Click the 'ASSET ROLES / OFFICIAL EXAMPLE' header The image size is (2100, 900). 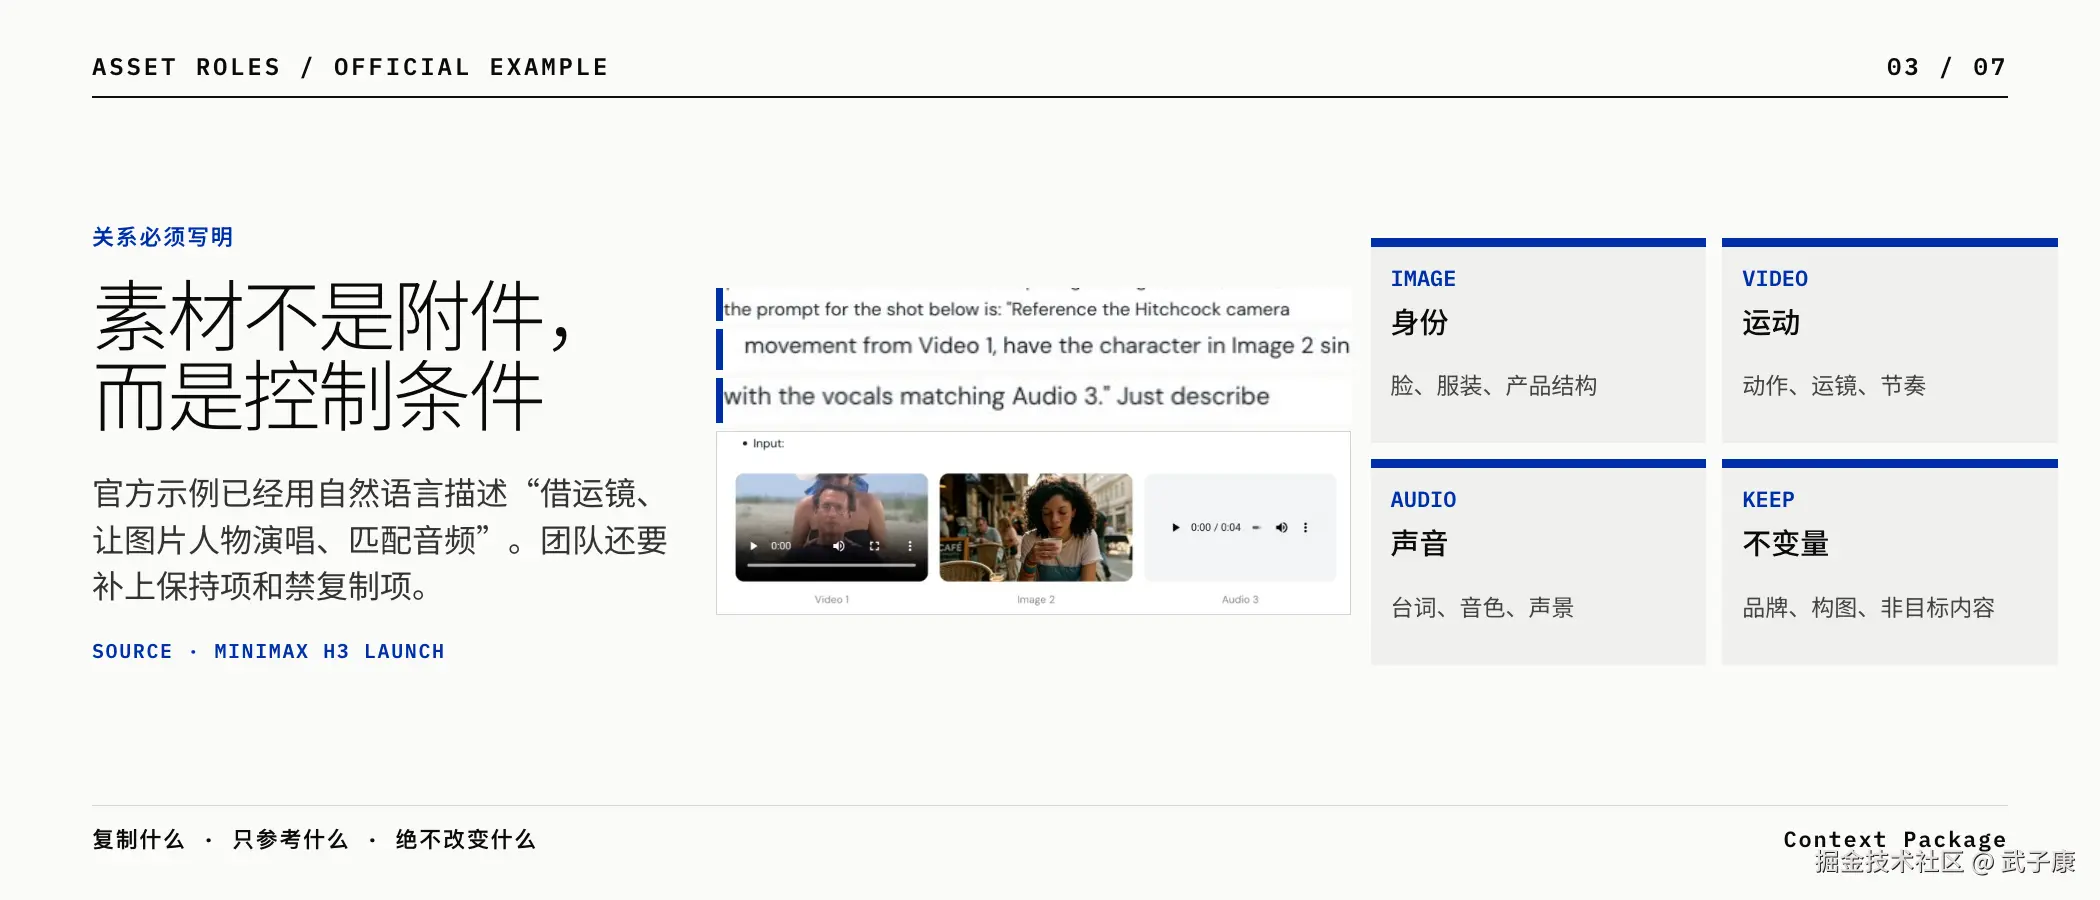pos(350,67)
